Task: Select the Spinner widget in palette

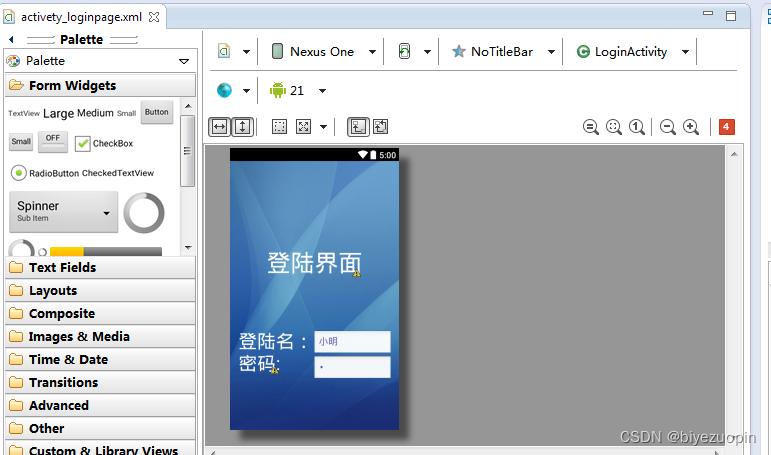Action: (64, 212)
